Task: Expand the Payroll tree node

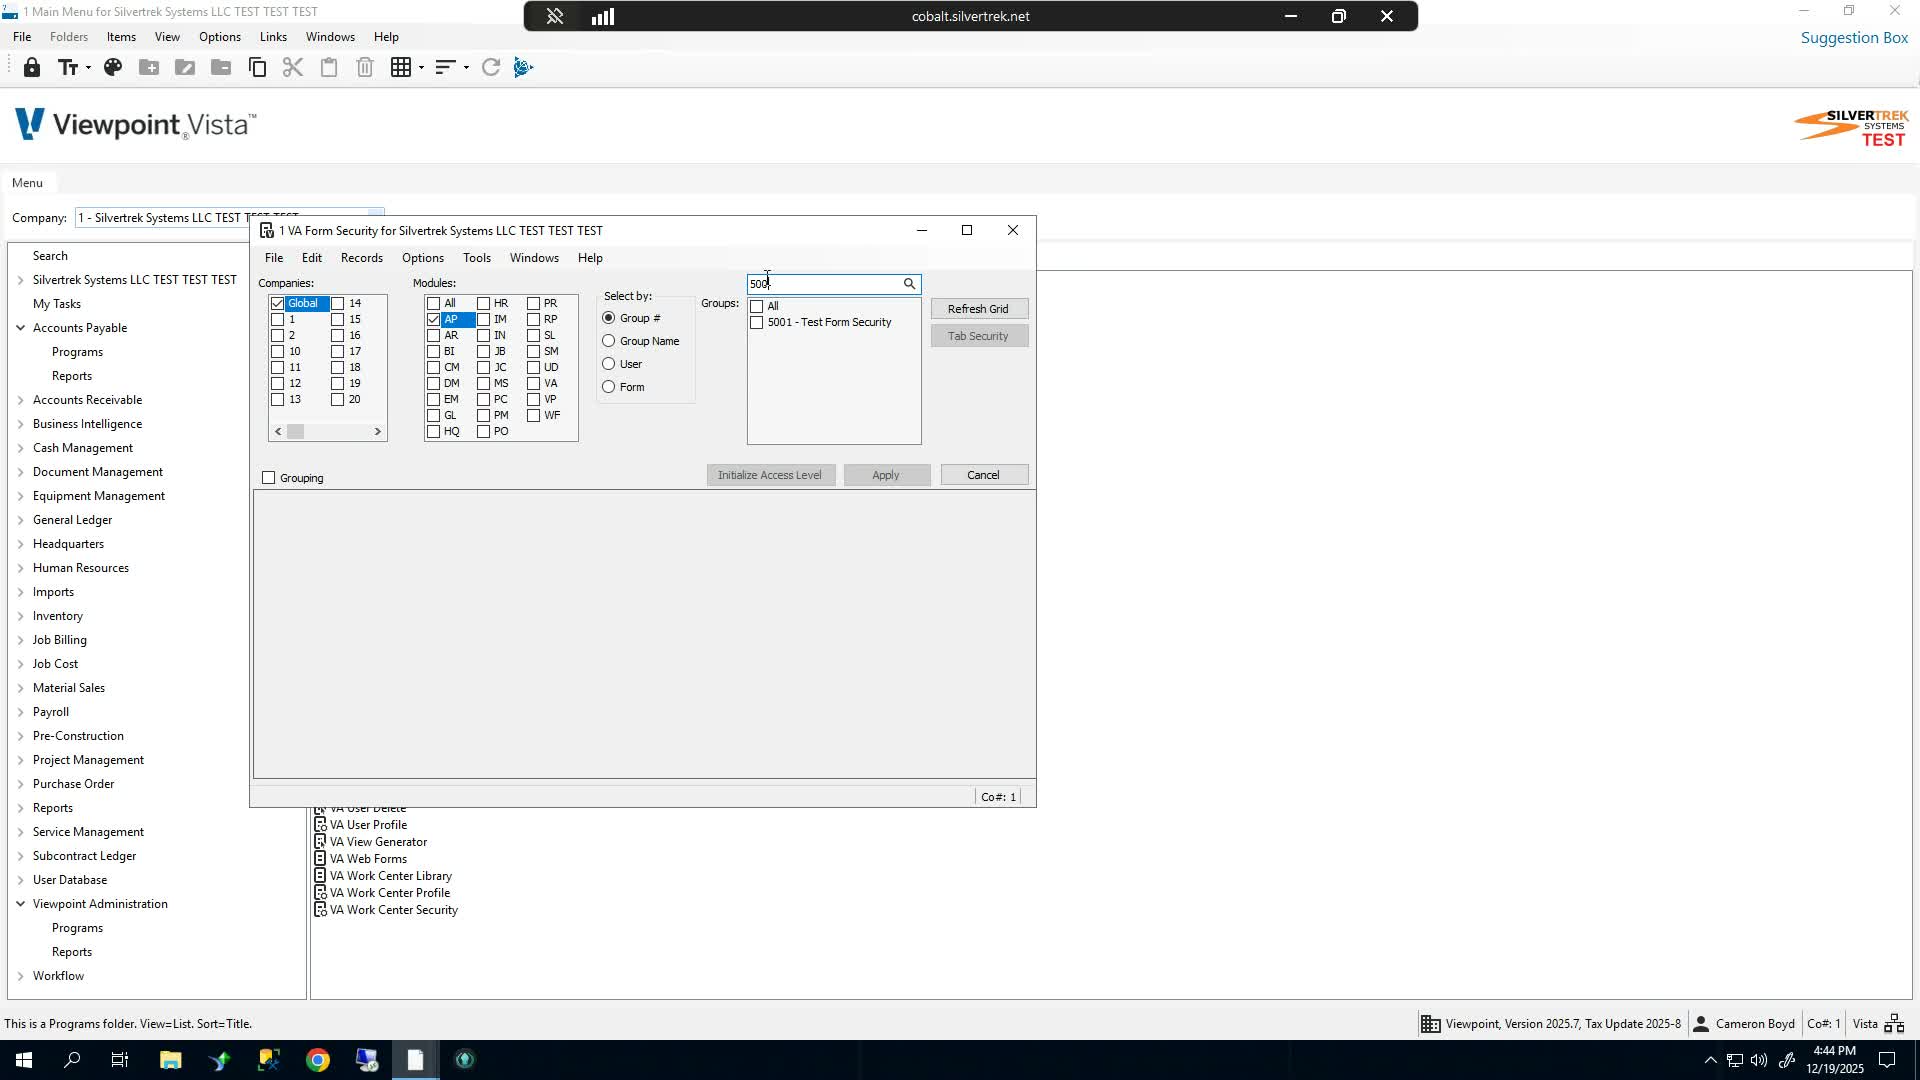Action: coord(20,712)
